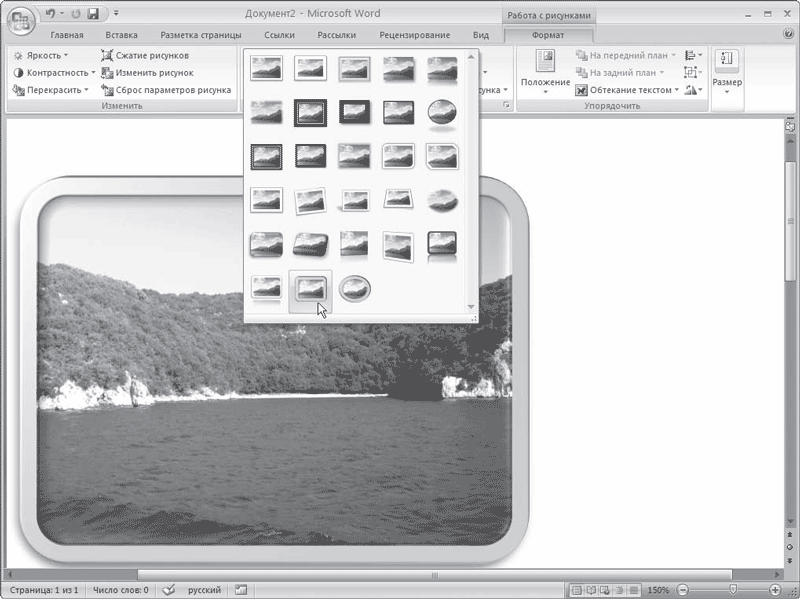The width and height of the screenshot is (800, 599).
Task: Click the zoom in plus button
Action: pyautogui.click(x=774, y=590)
